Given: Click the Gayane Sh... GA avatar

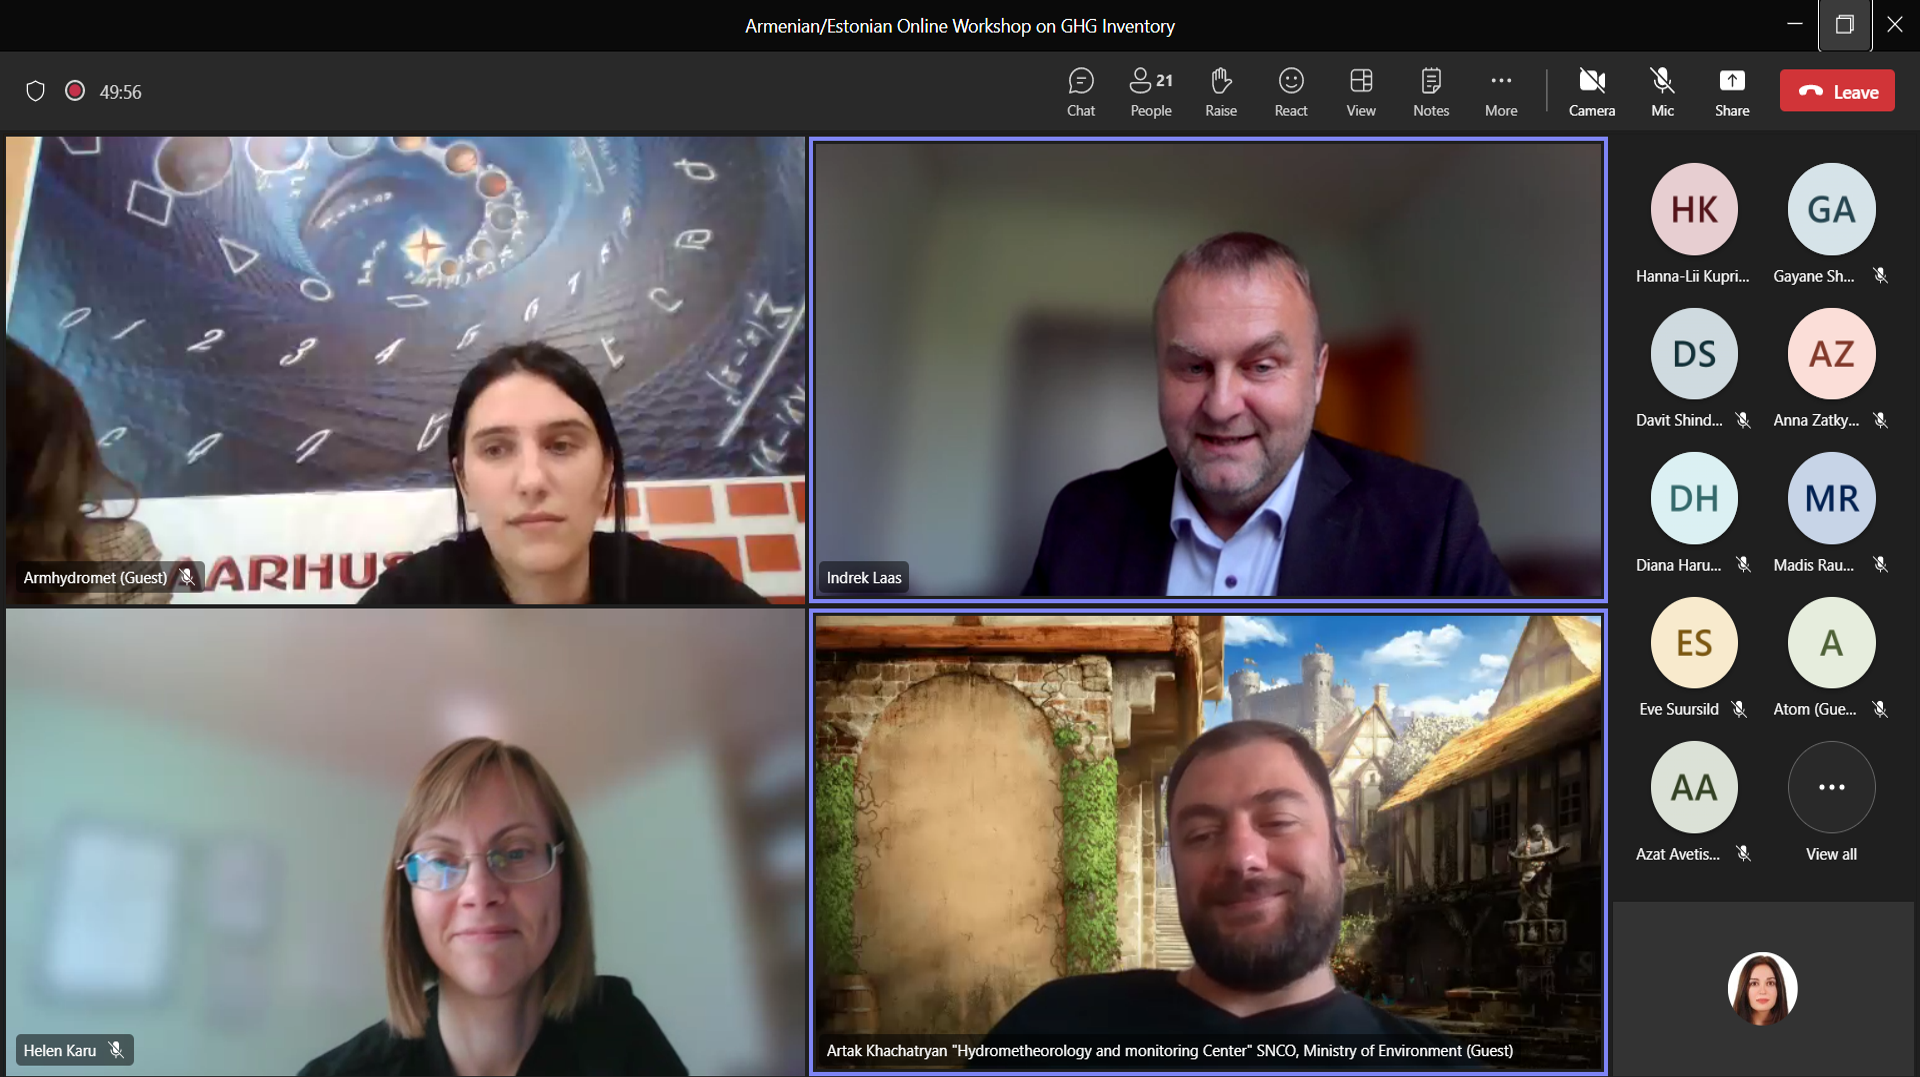Looking at the screenshot, I should pyautogui.click(x=1830, y=210).
